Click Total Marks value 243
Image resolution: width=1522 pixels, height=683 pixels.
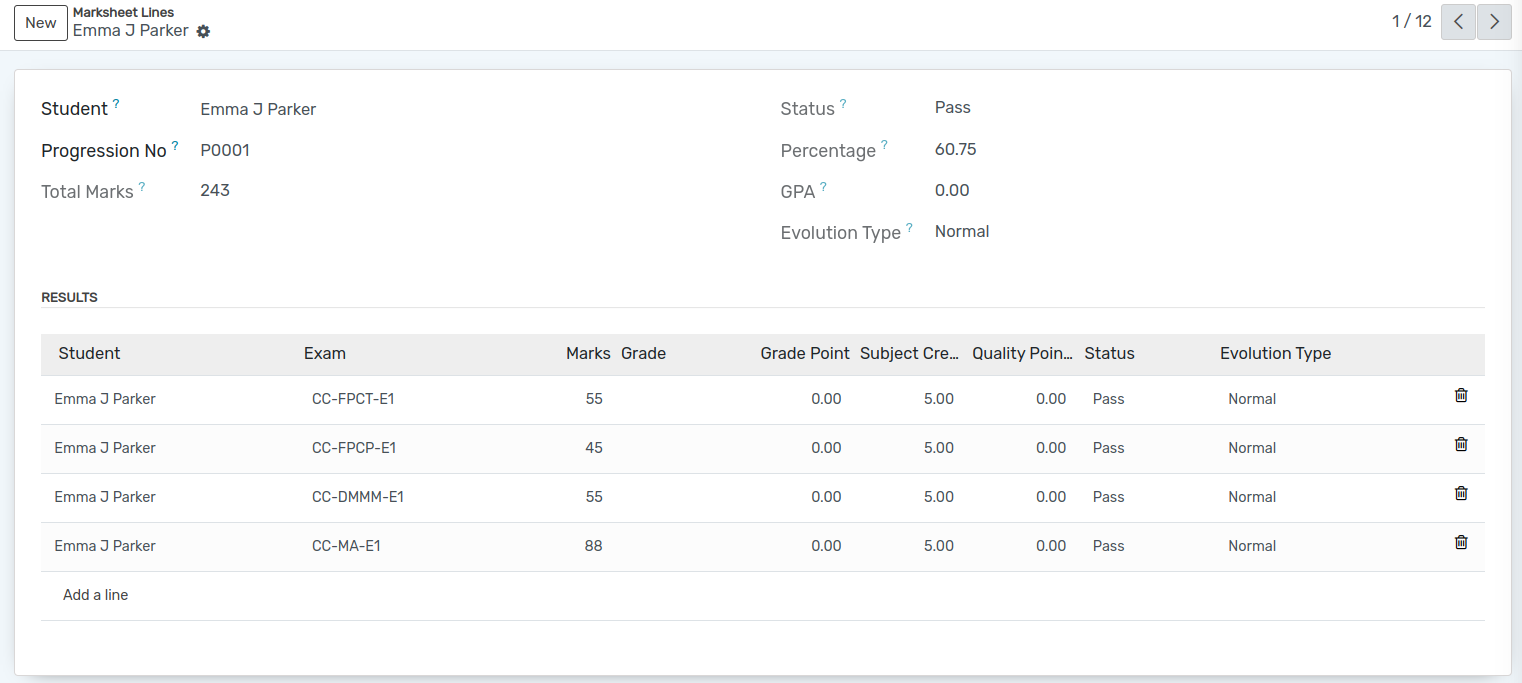215,190
